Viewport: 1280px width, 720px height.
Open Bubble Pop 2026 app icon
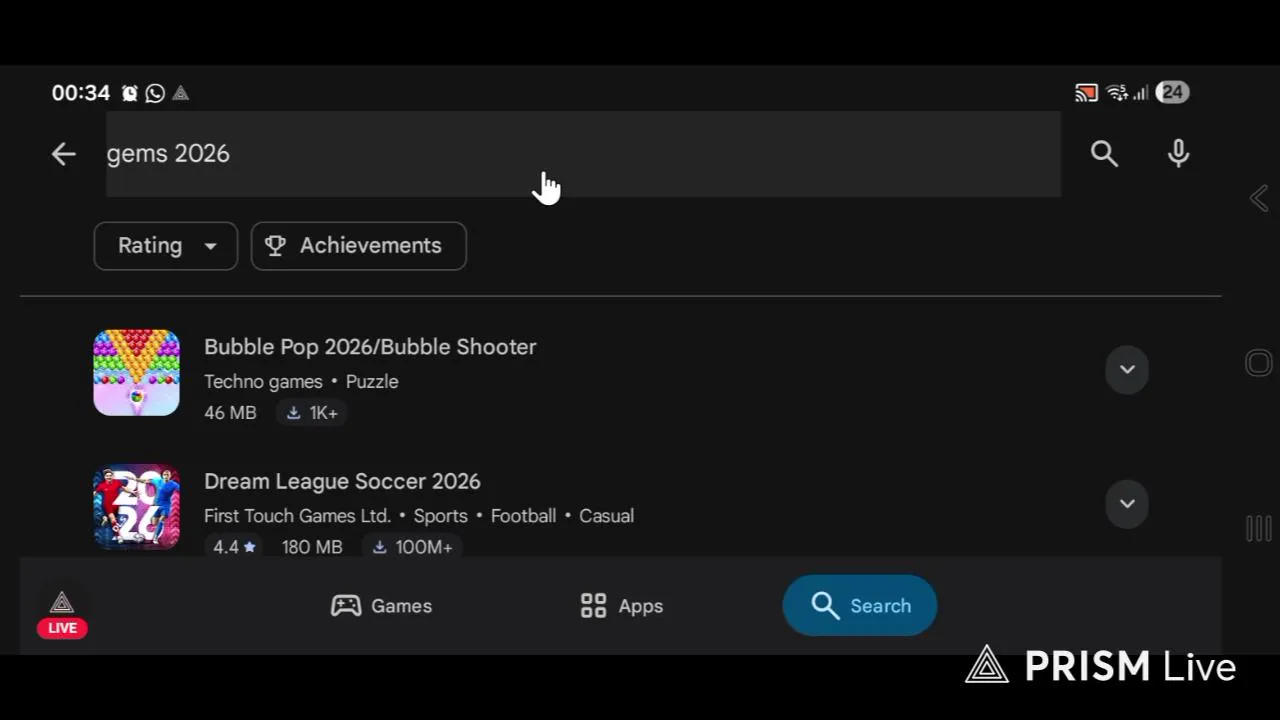(137, 372)
